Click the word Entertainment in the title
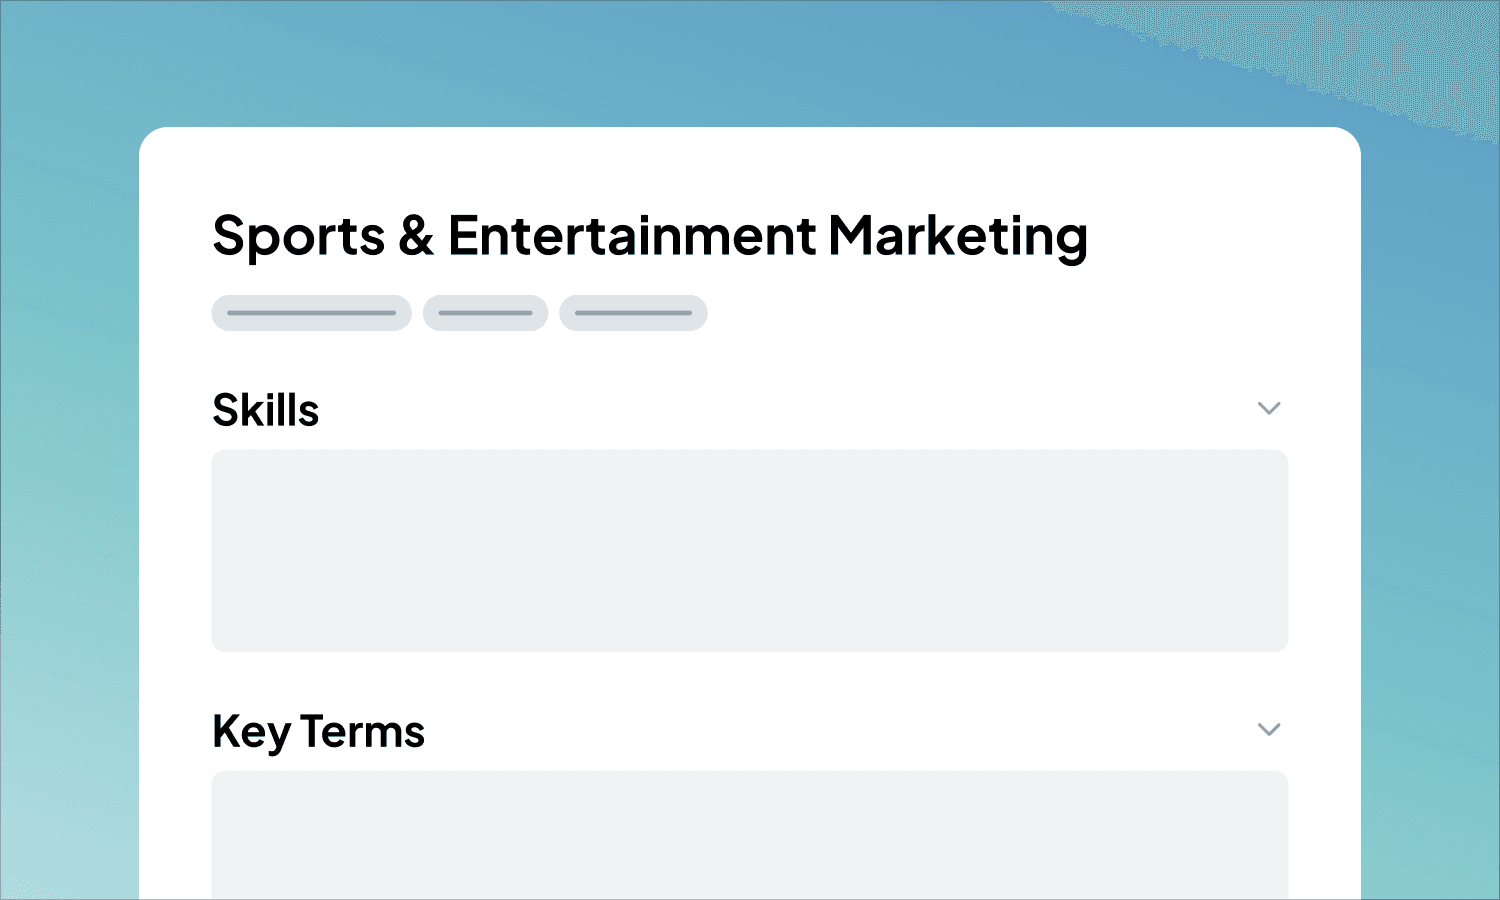 tap(631, 236)
